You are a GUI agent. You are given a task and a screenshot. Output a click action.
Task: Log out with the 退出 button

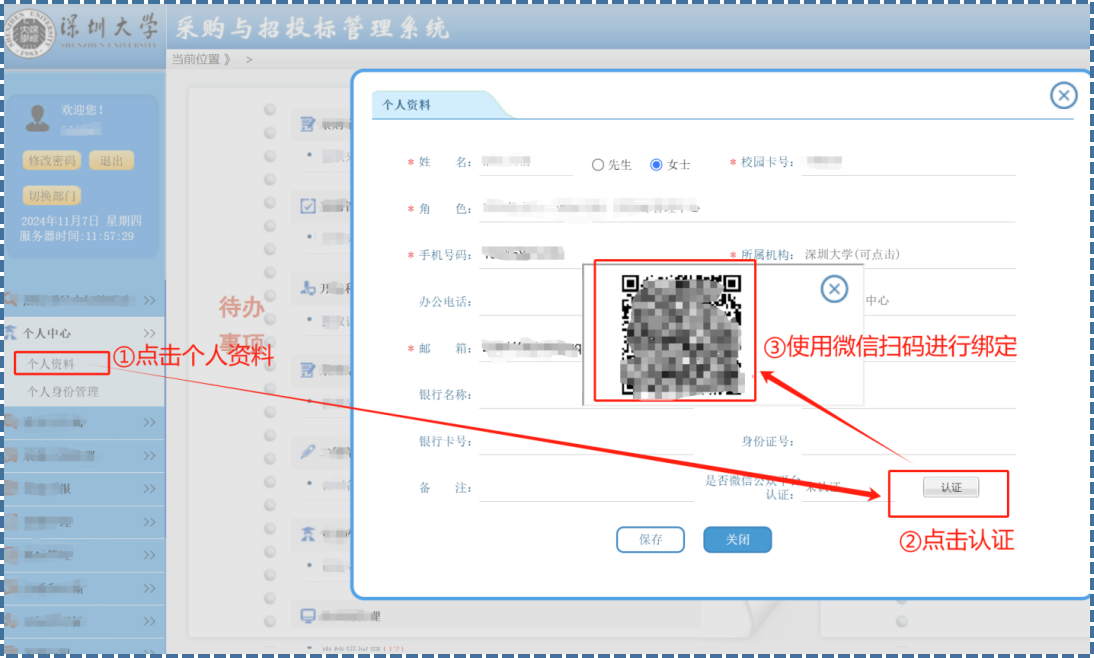[111, 160]
